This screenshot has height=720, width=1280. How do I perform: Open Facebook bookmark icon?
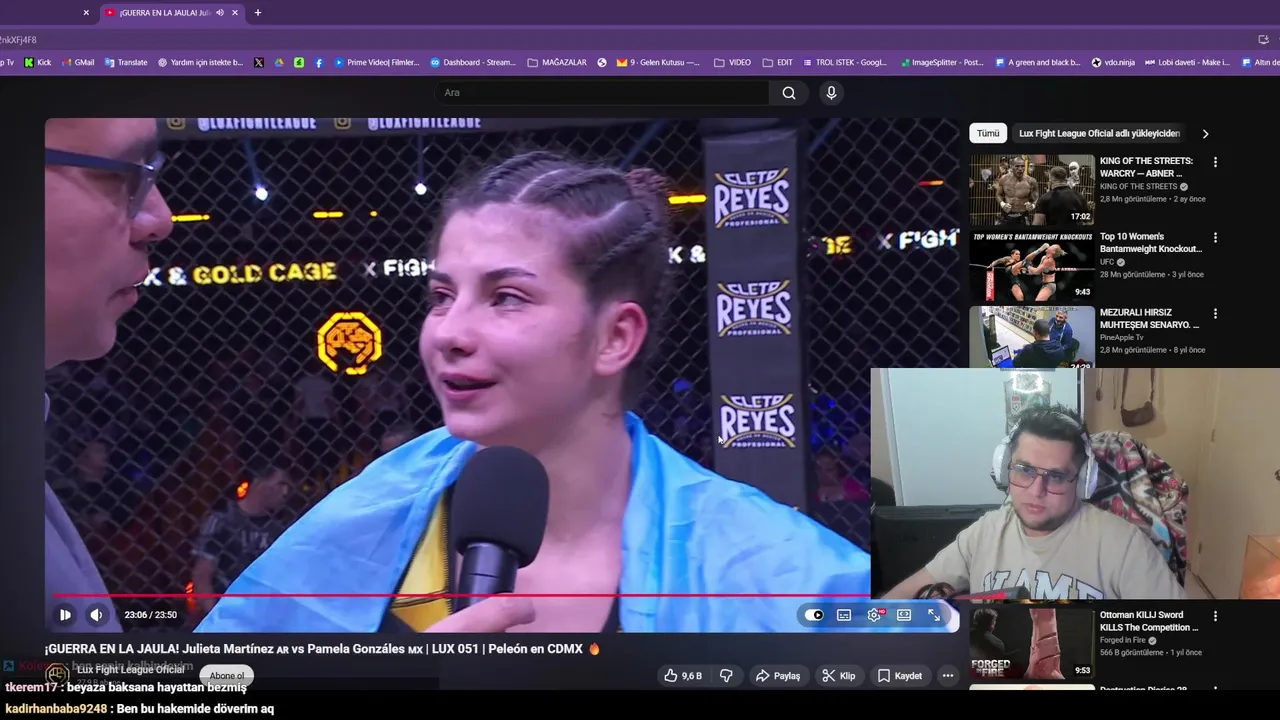click(x=319, y=62)
